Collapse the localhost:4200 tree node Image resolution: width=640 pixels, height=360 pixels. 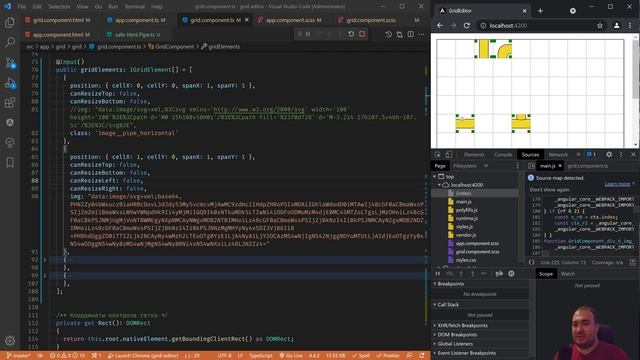pyautogui.click(x=440, y=185)
